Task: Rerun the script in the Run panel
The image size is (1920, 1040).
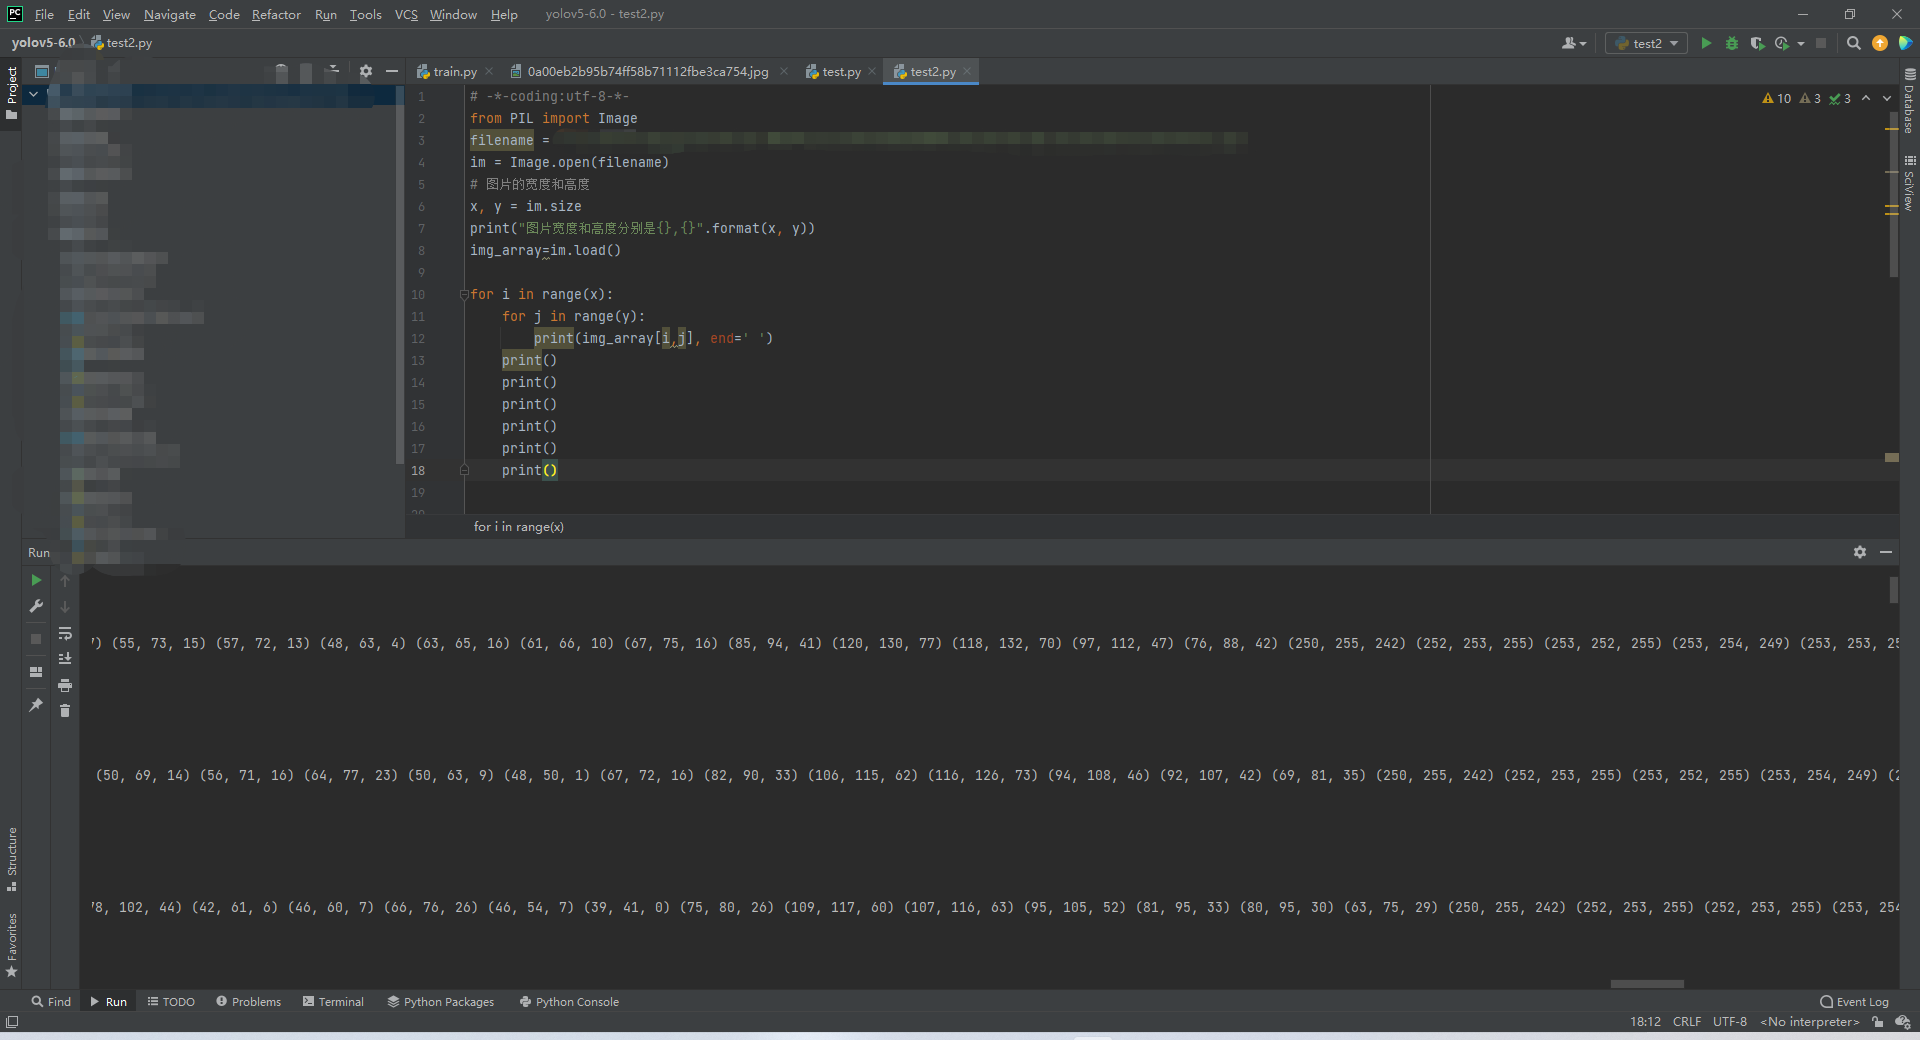Action: tap(36, 580)
